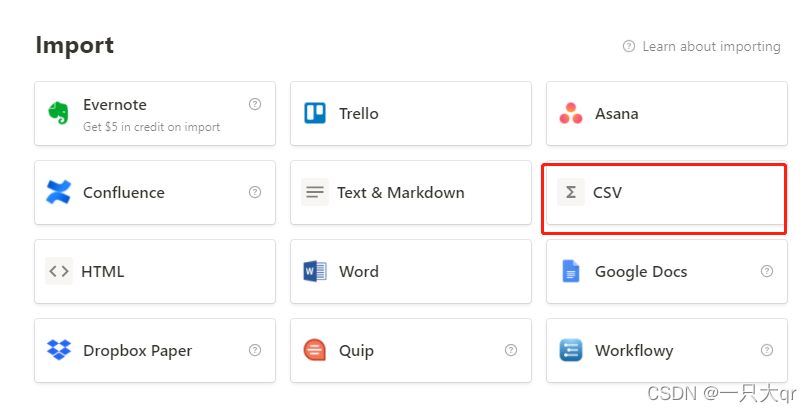
Task: Open the help icon on Confluence card
Action: pyautogui.click(x=255, y=192)
